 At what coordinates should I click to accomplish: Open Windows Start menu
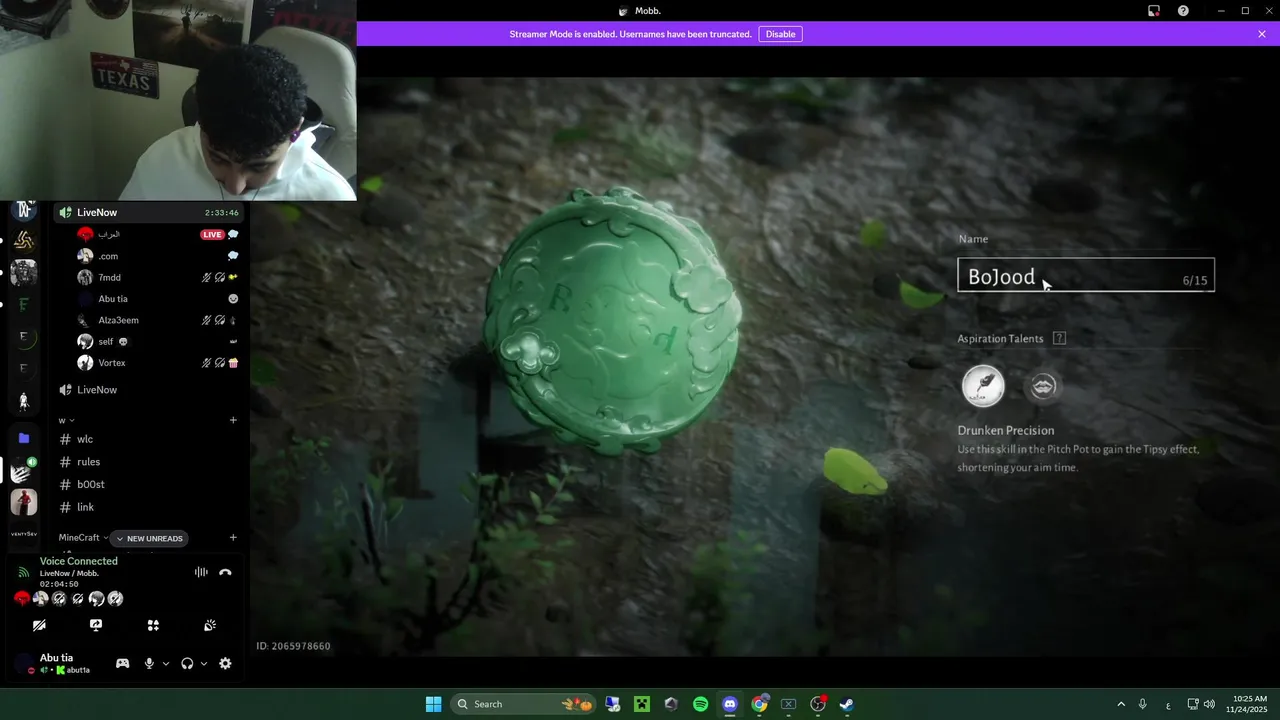coord(433,704)
